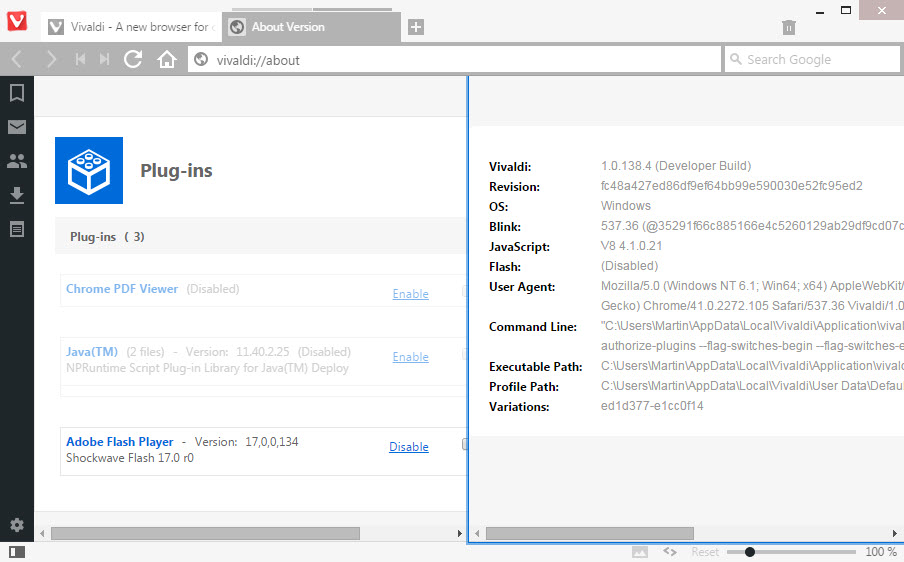This screenshot has height=562, width=904.
Task: Click right pane scroll-left arrow
Action: 477,534
